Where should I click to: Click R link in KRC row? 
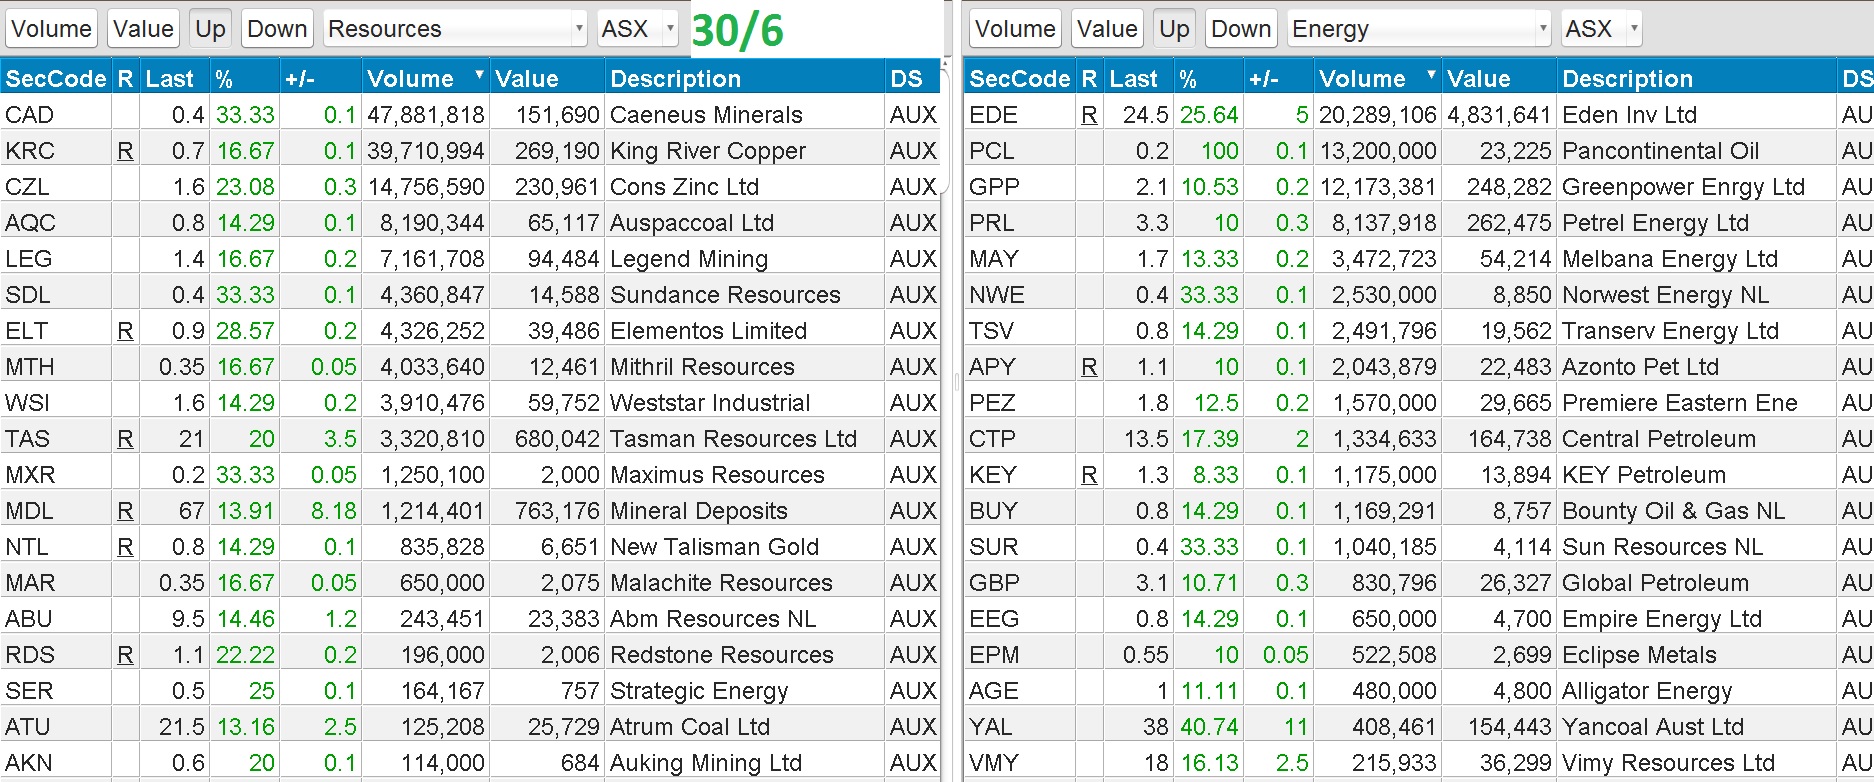125,151
